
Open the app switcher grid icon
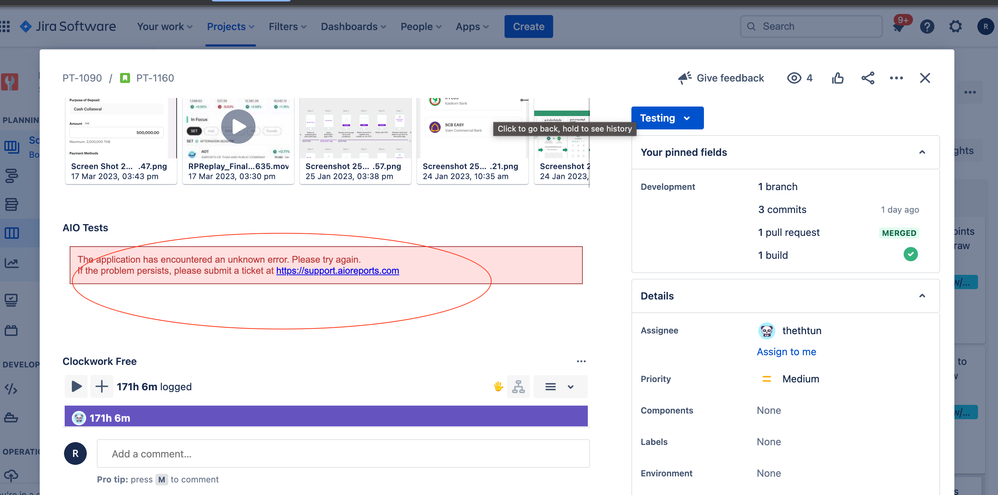coord(5,27)
